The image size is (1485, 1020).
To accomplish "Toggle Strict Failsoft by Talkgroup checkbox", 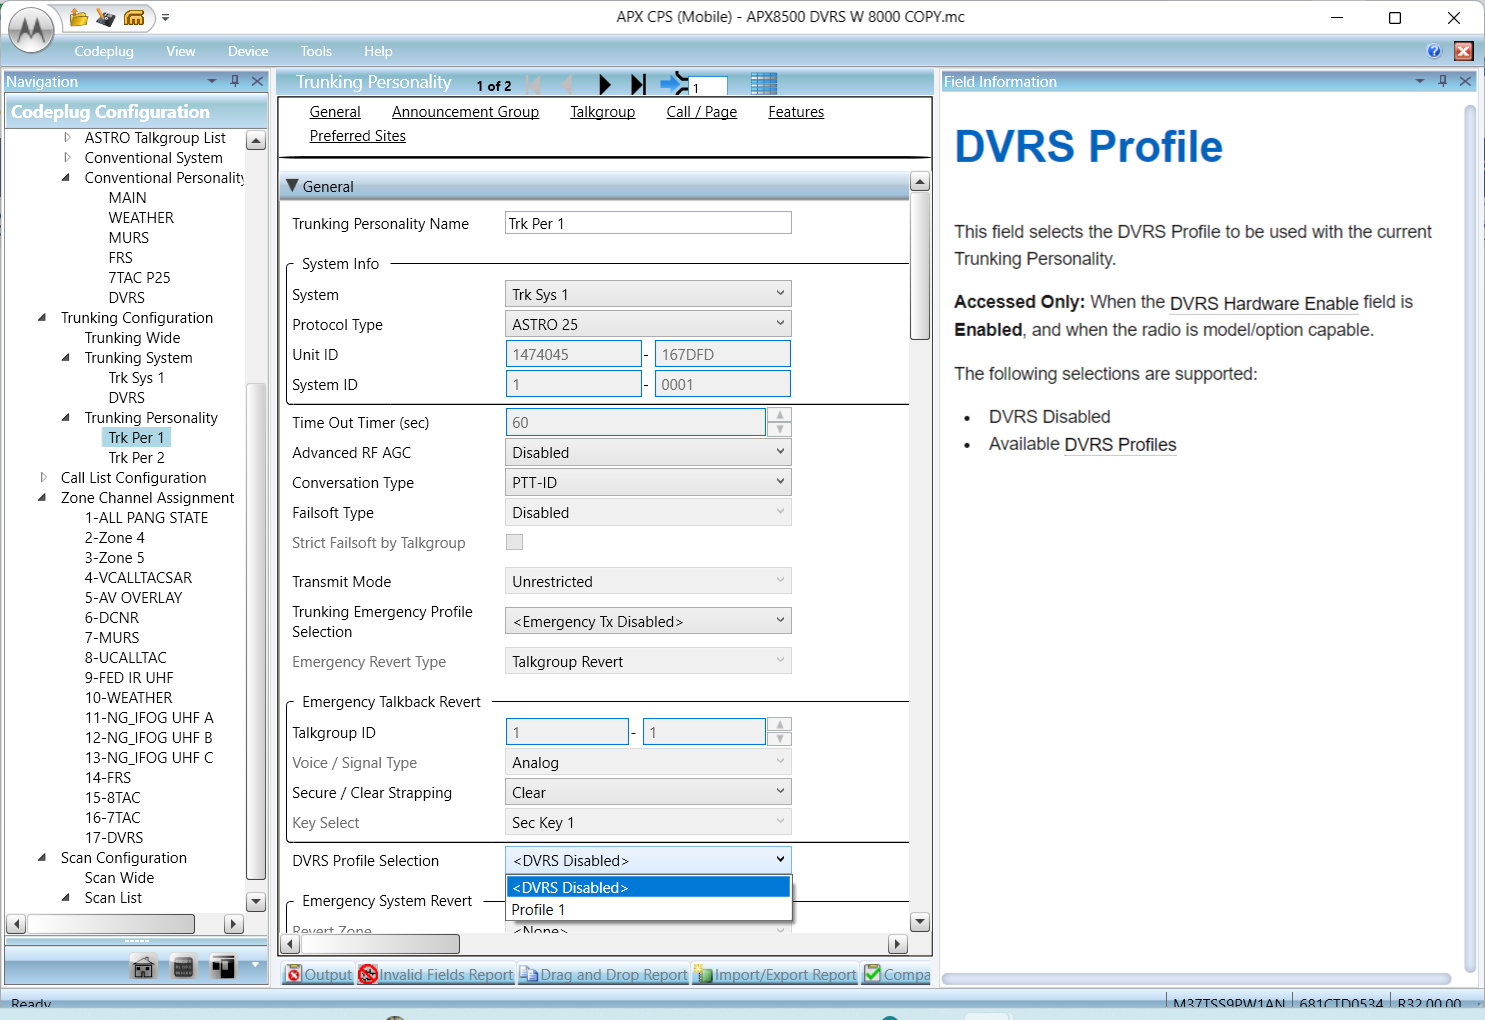I will [x=515, y=542].
